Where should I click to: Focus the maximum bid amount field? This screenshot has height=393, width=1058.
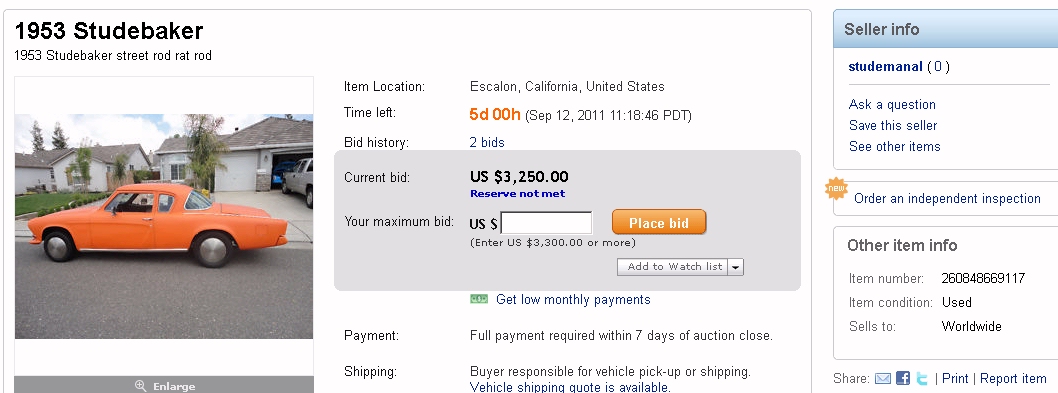(547, 223)
